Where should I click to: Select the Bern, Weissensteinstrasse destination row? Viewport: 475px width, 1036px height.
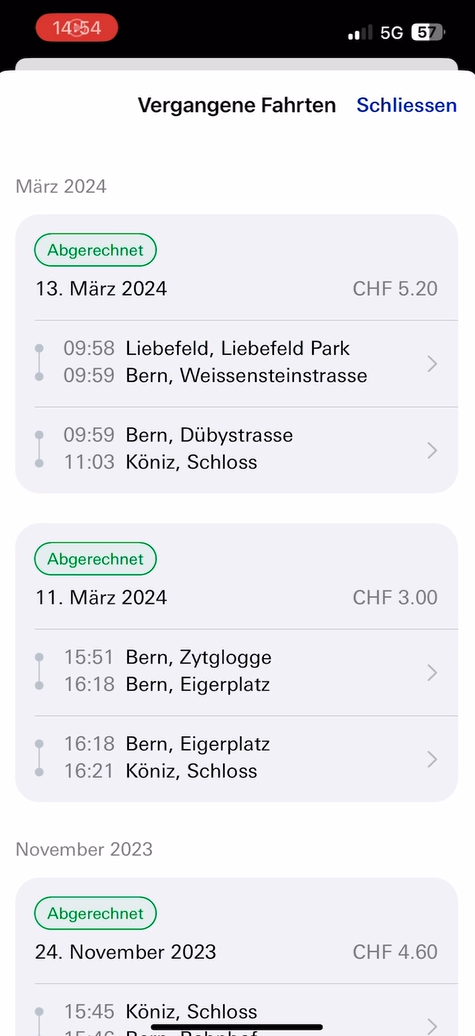[246, 375]
